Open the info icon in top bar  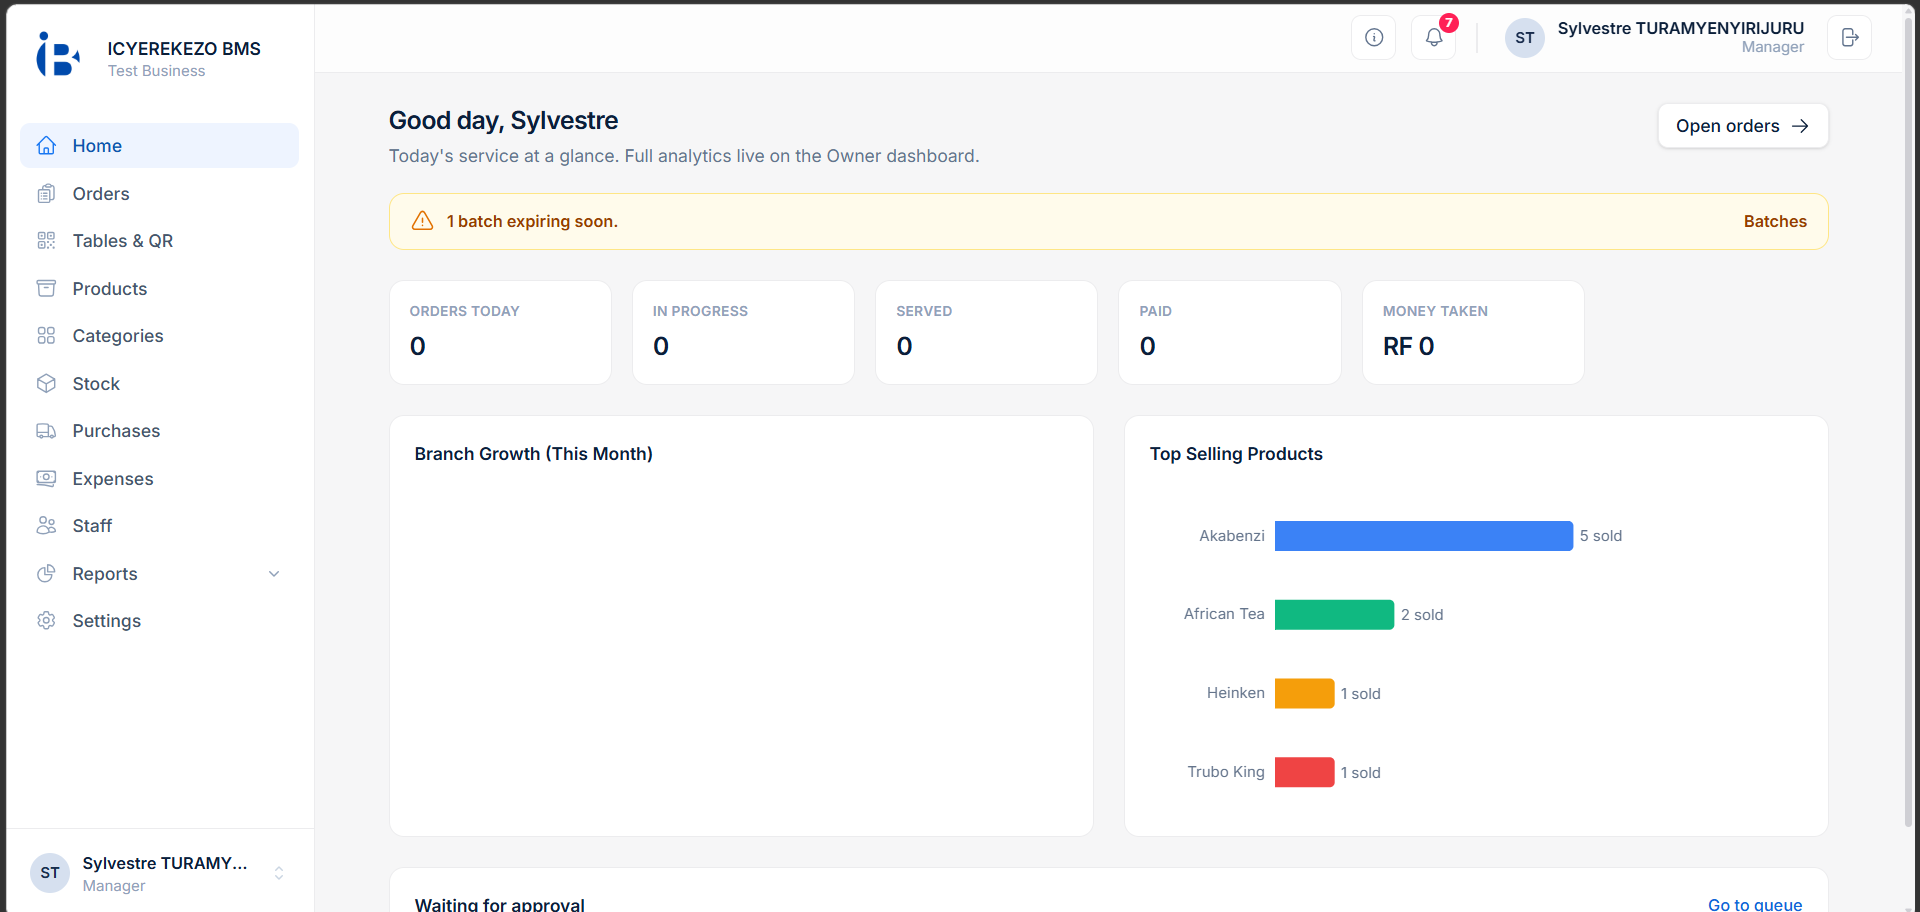pyautogui.click(x=1374, y=38)
